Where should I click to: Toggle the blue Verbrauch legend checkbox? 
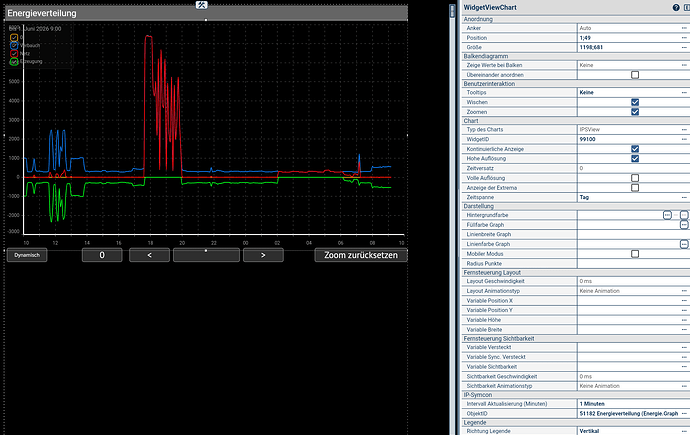14,45
